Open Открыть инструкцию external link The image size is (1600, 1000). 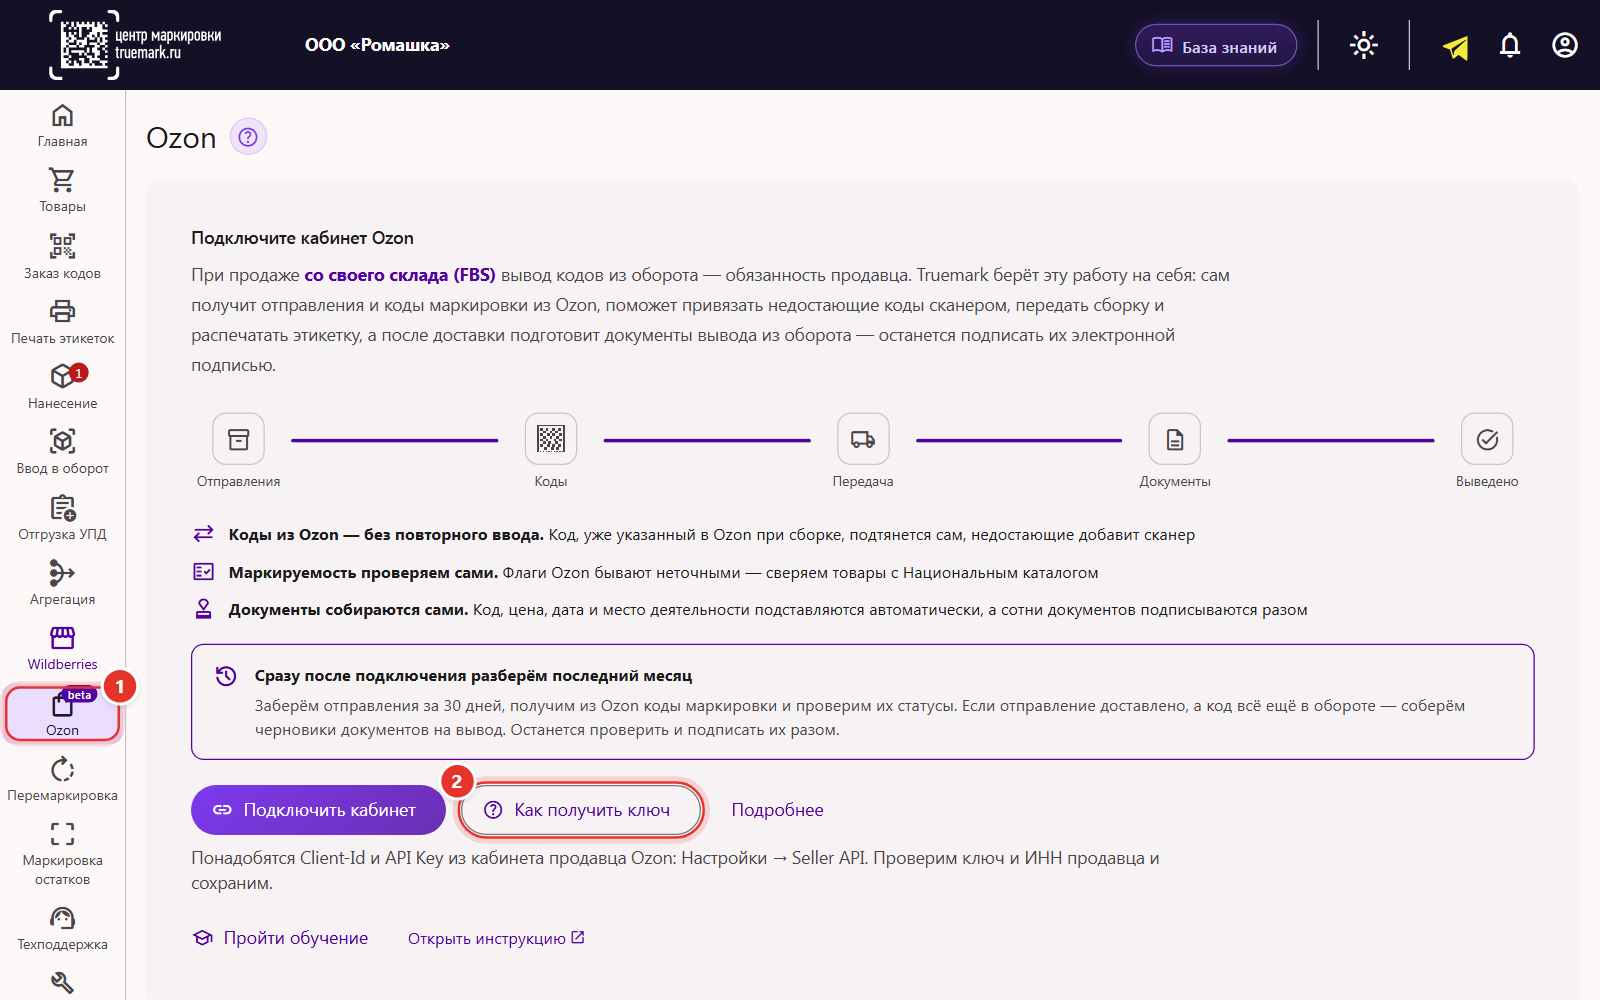click(x=496, y=938)
